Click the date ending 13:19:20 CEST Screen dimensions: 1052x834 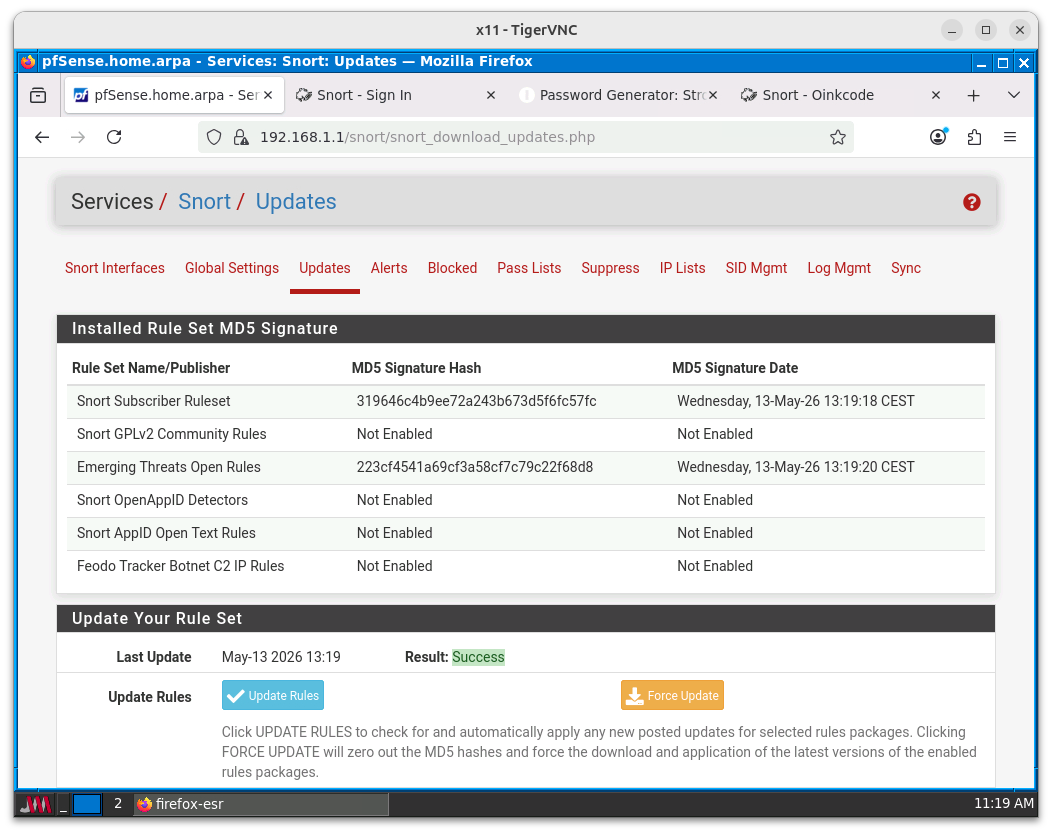coord(796,467)
